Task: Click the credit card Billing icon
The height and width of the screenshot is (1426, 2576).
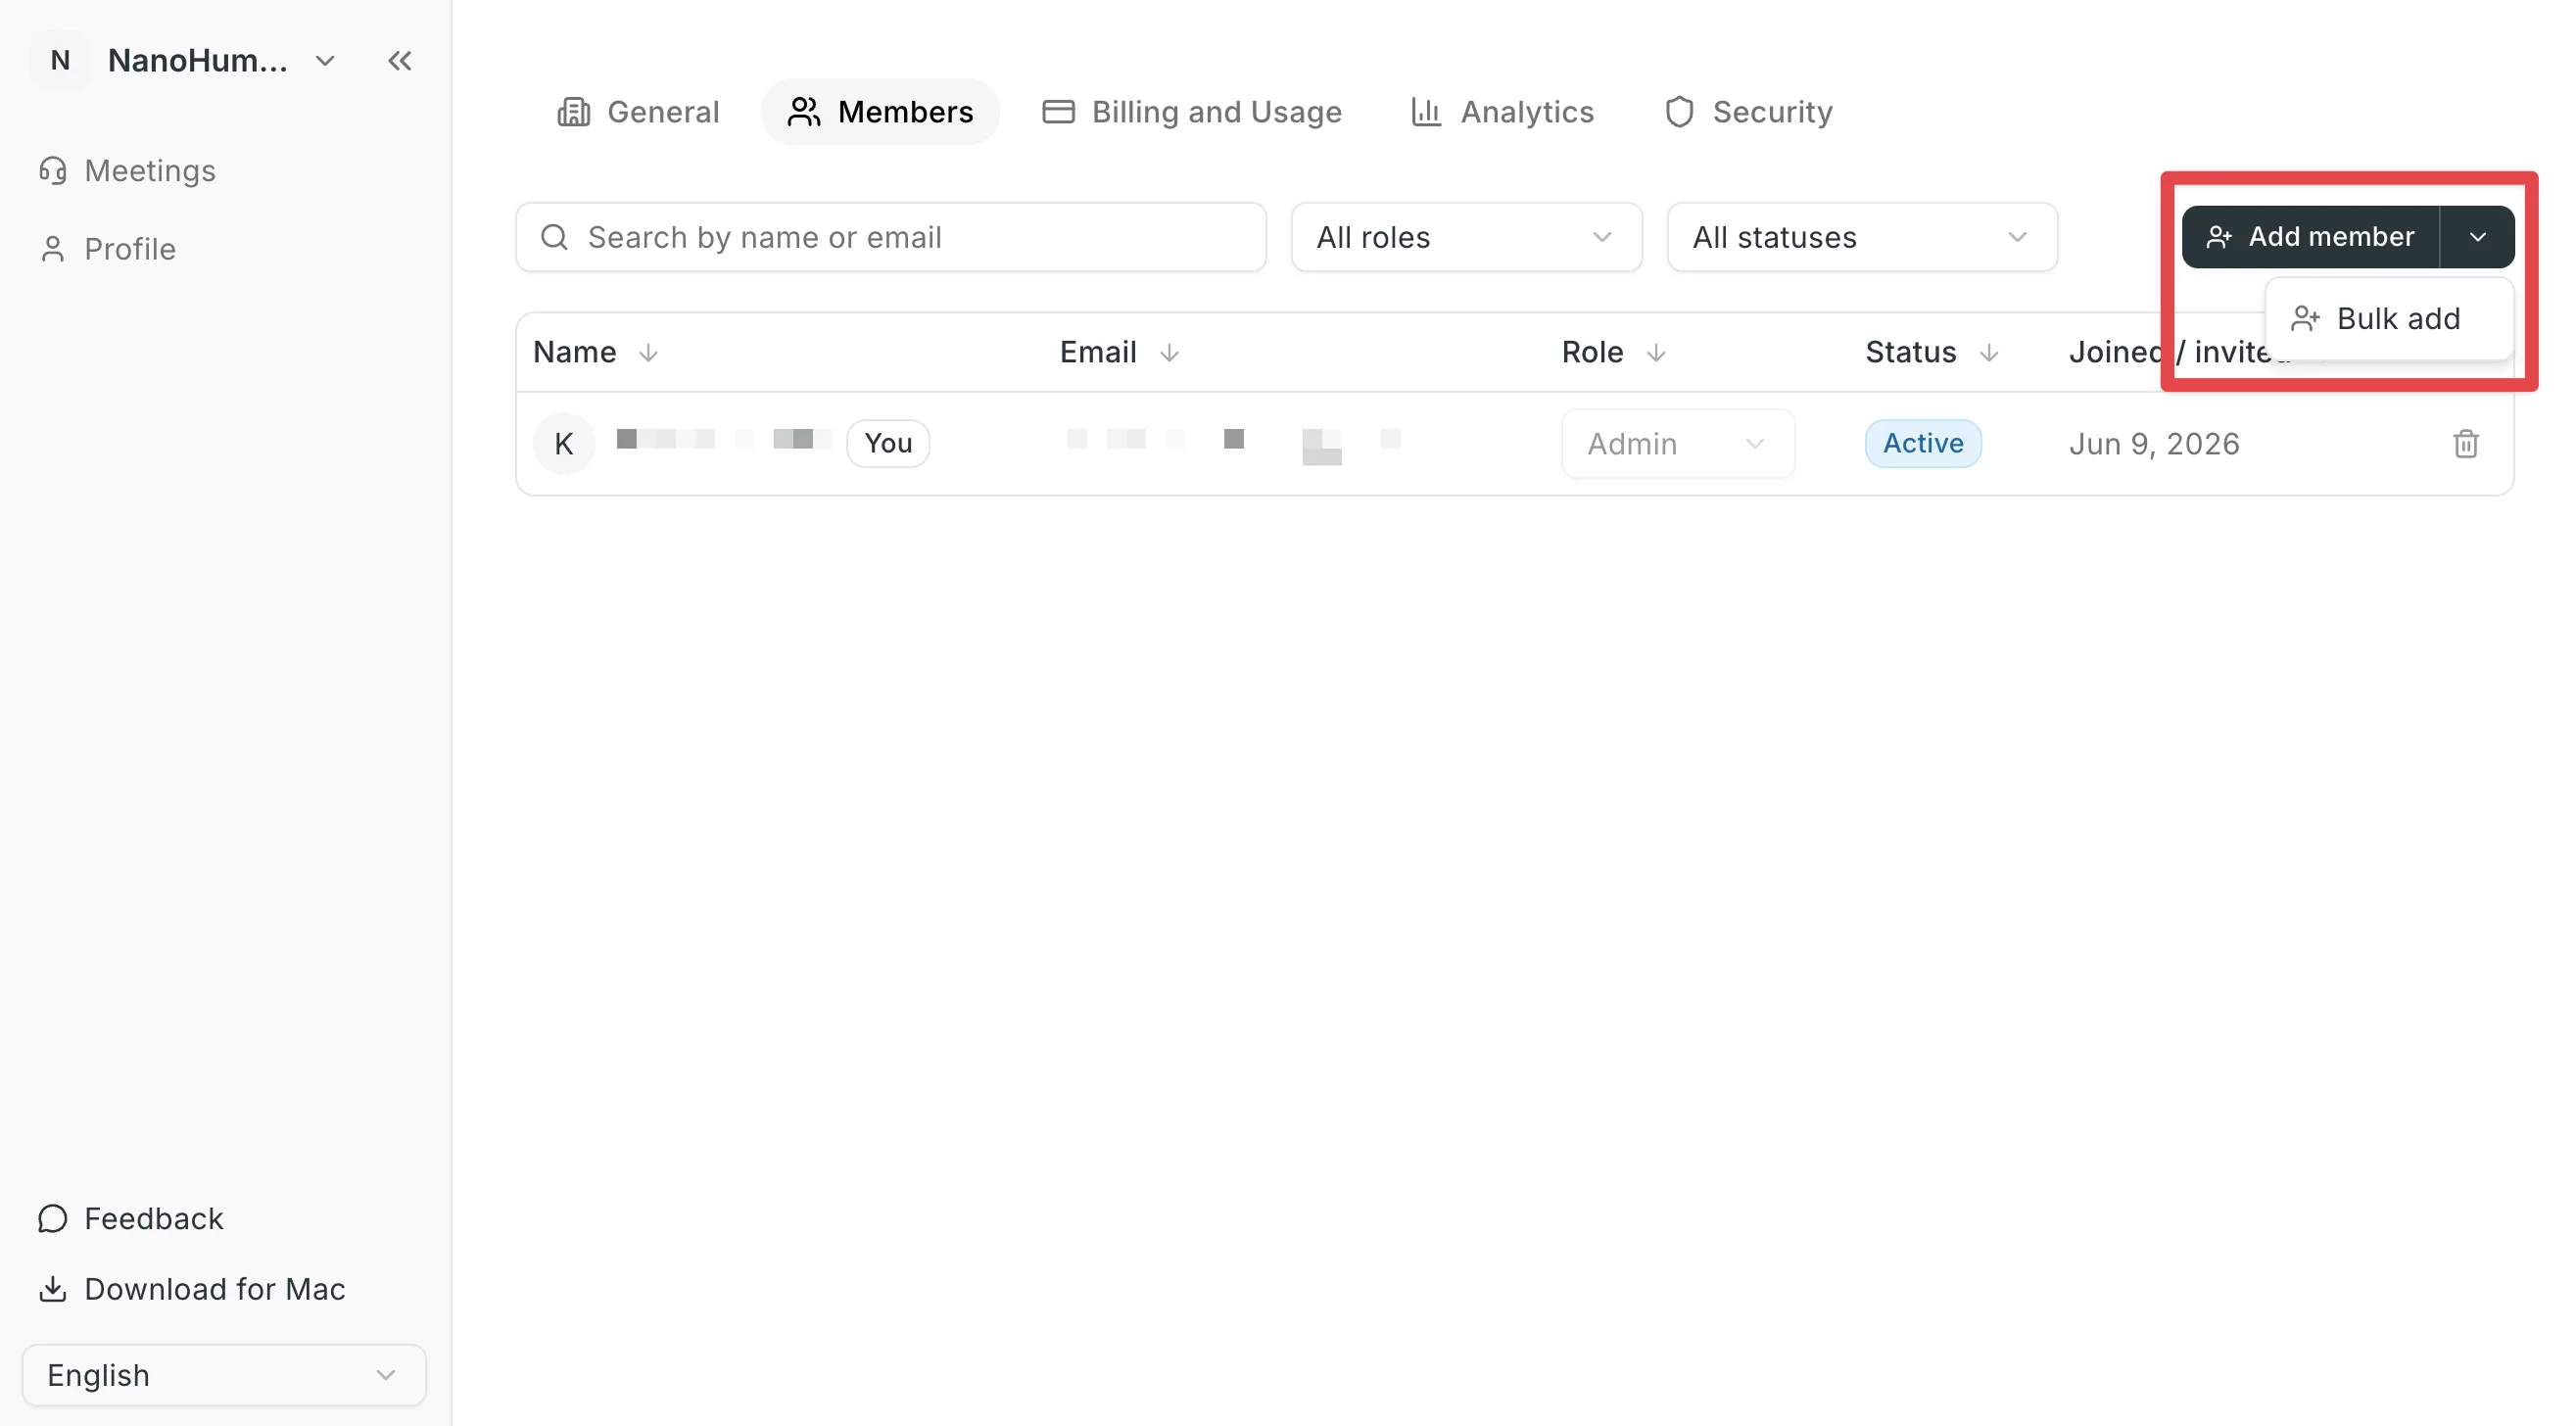Action: click(1058, 111)
